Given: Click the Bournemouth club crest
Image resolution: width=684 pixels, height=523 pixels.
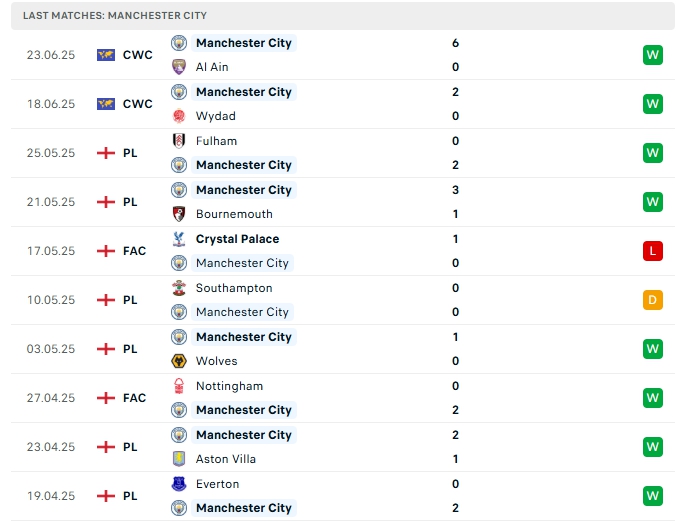Looking at the screenshot, I should (x=179, y=214).
